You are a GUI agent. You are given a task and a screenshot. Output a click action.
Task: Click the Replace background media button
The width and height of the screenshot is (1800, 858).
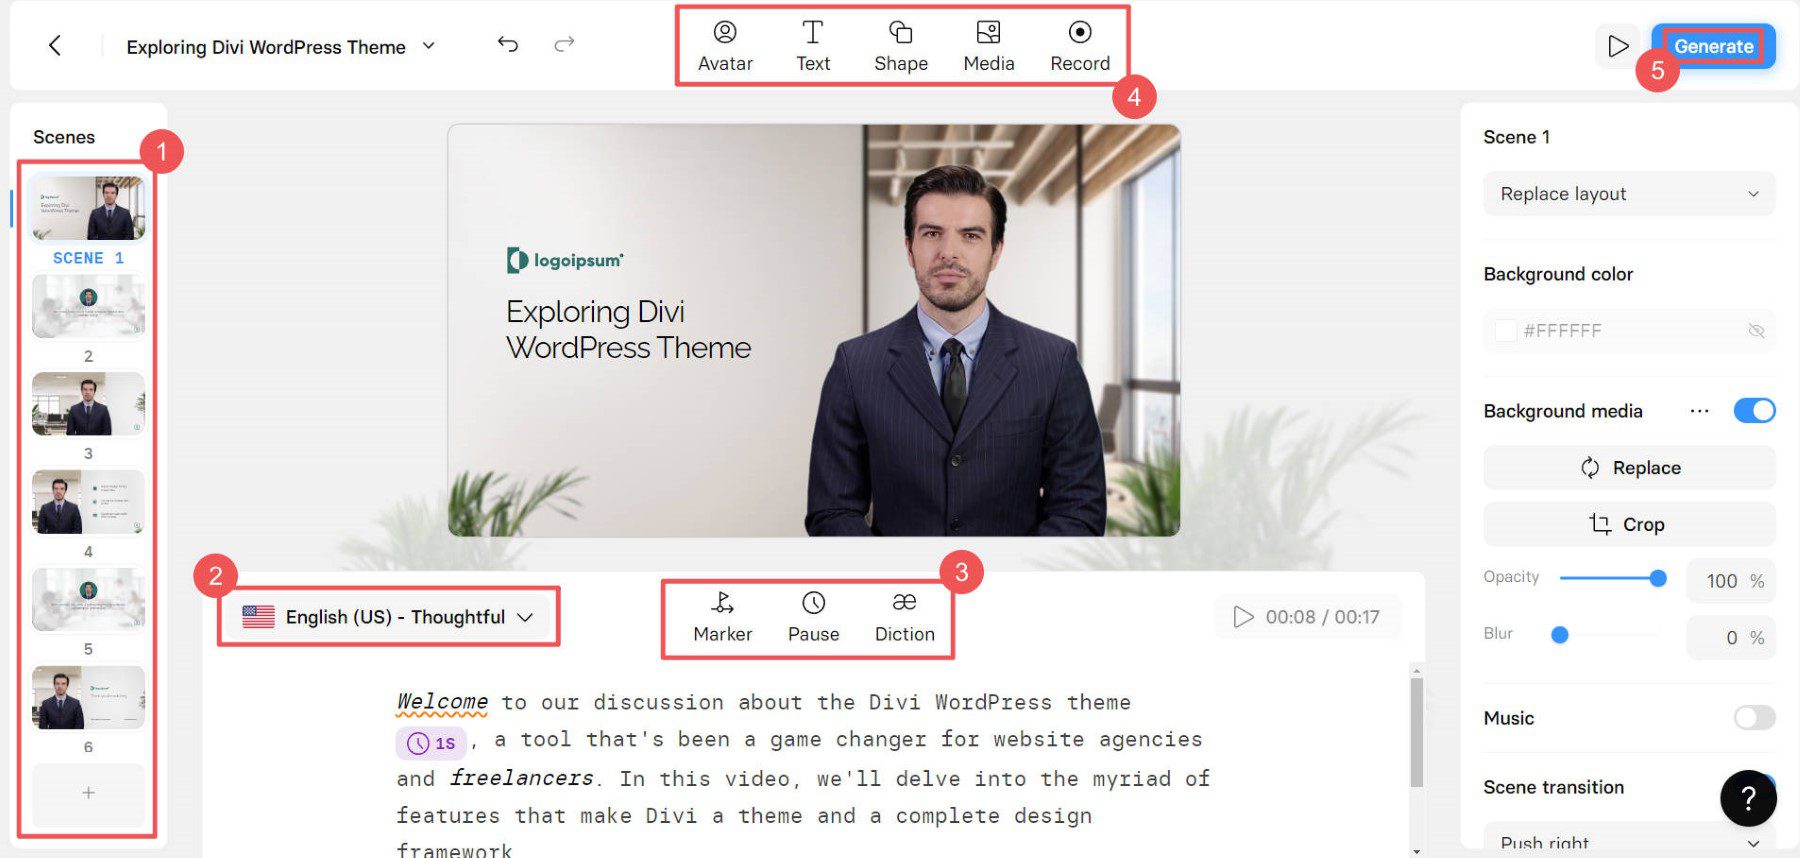click(1629, 468)
